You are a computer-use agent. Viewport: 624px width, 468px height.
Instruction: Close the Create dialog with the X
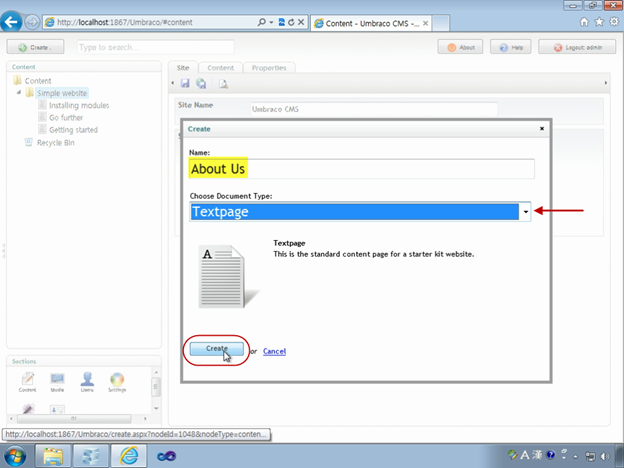tap(542, 129)
